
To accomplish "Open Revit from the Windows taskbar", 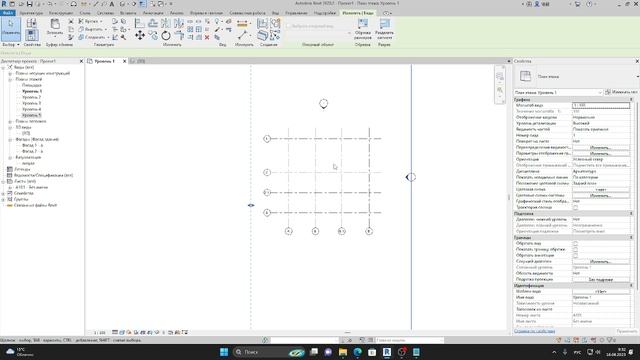I will 387,352.
